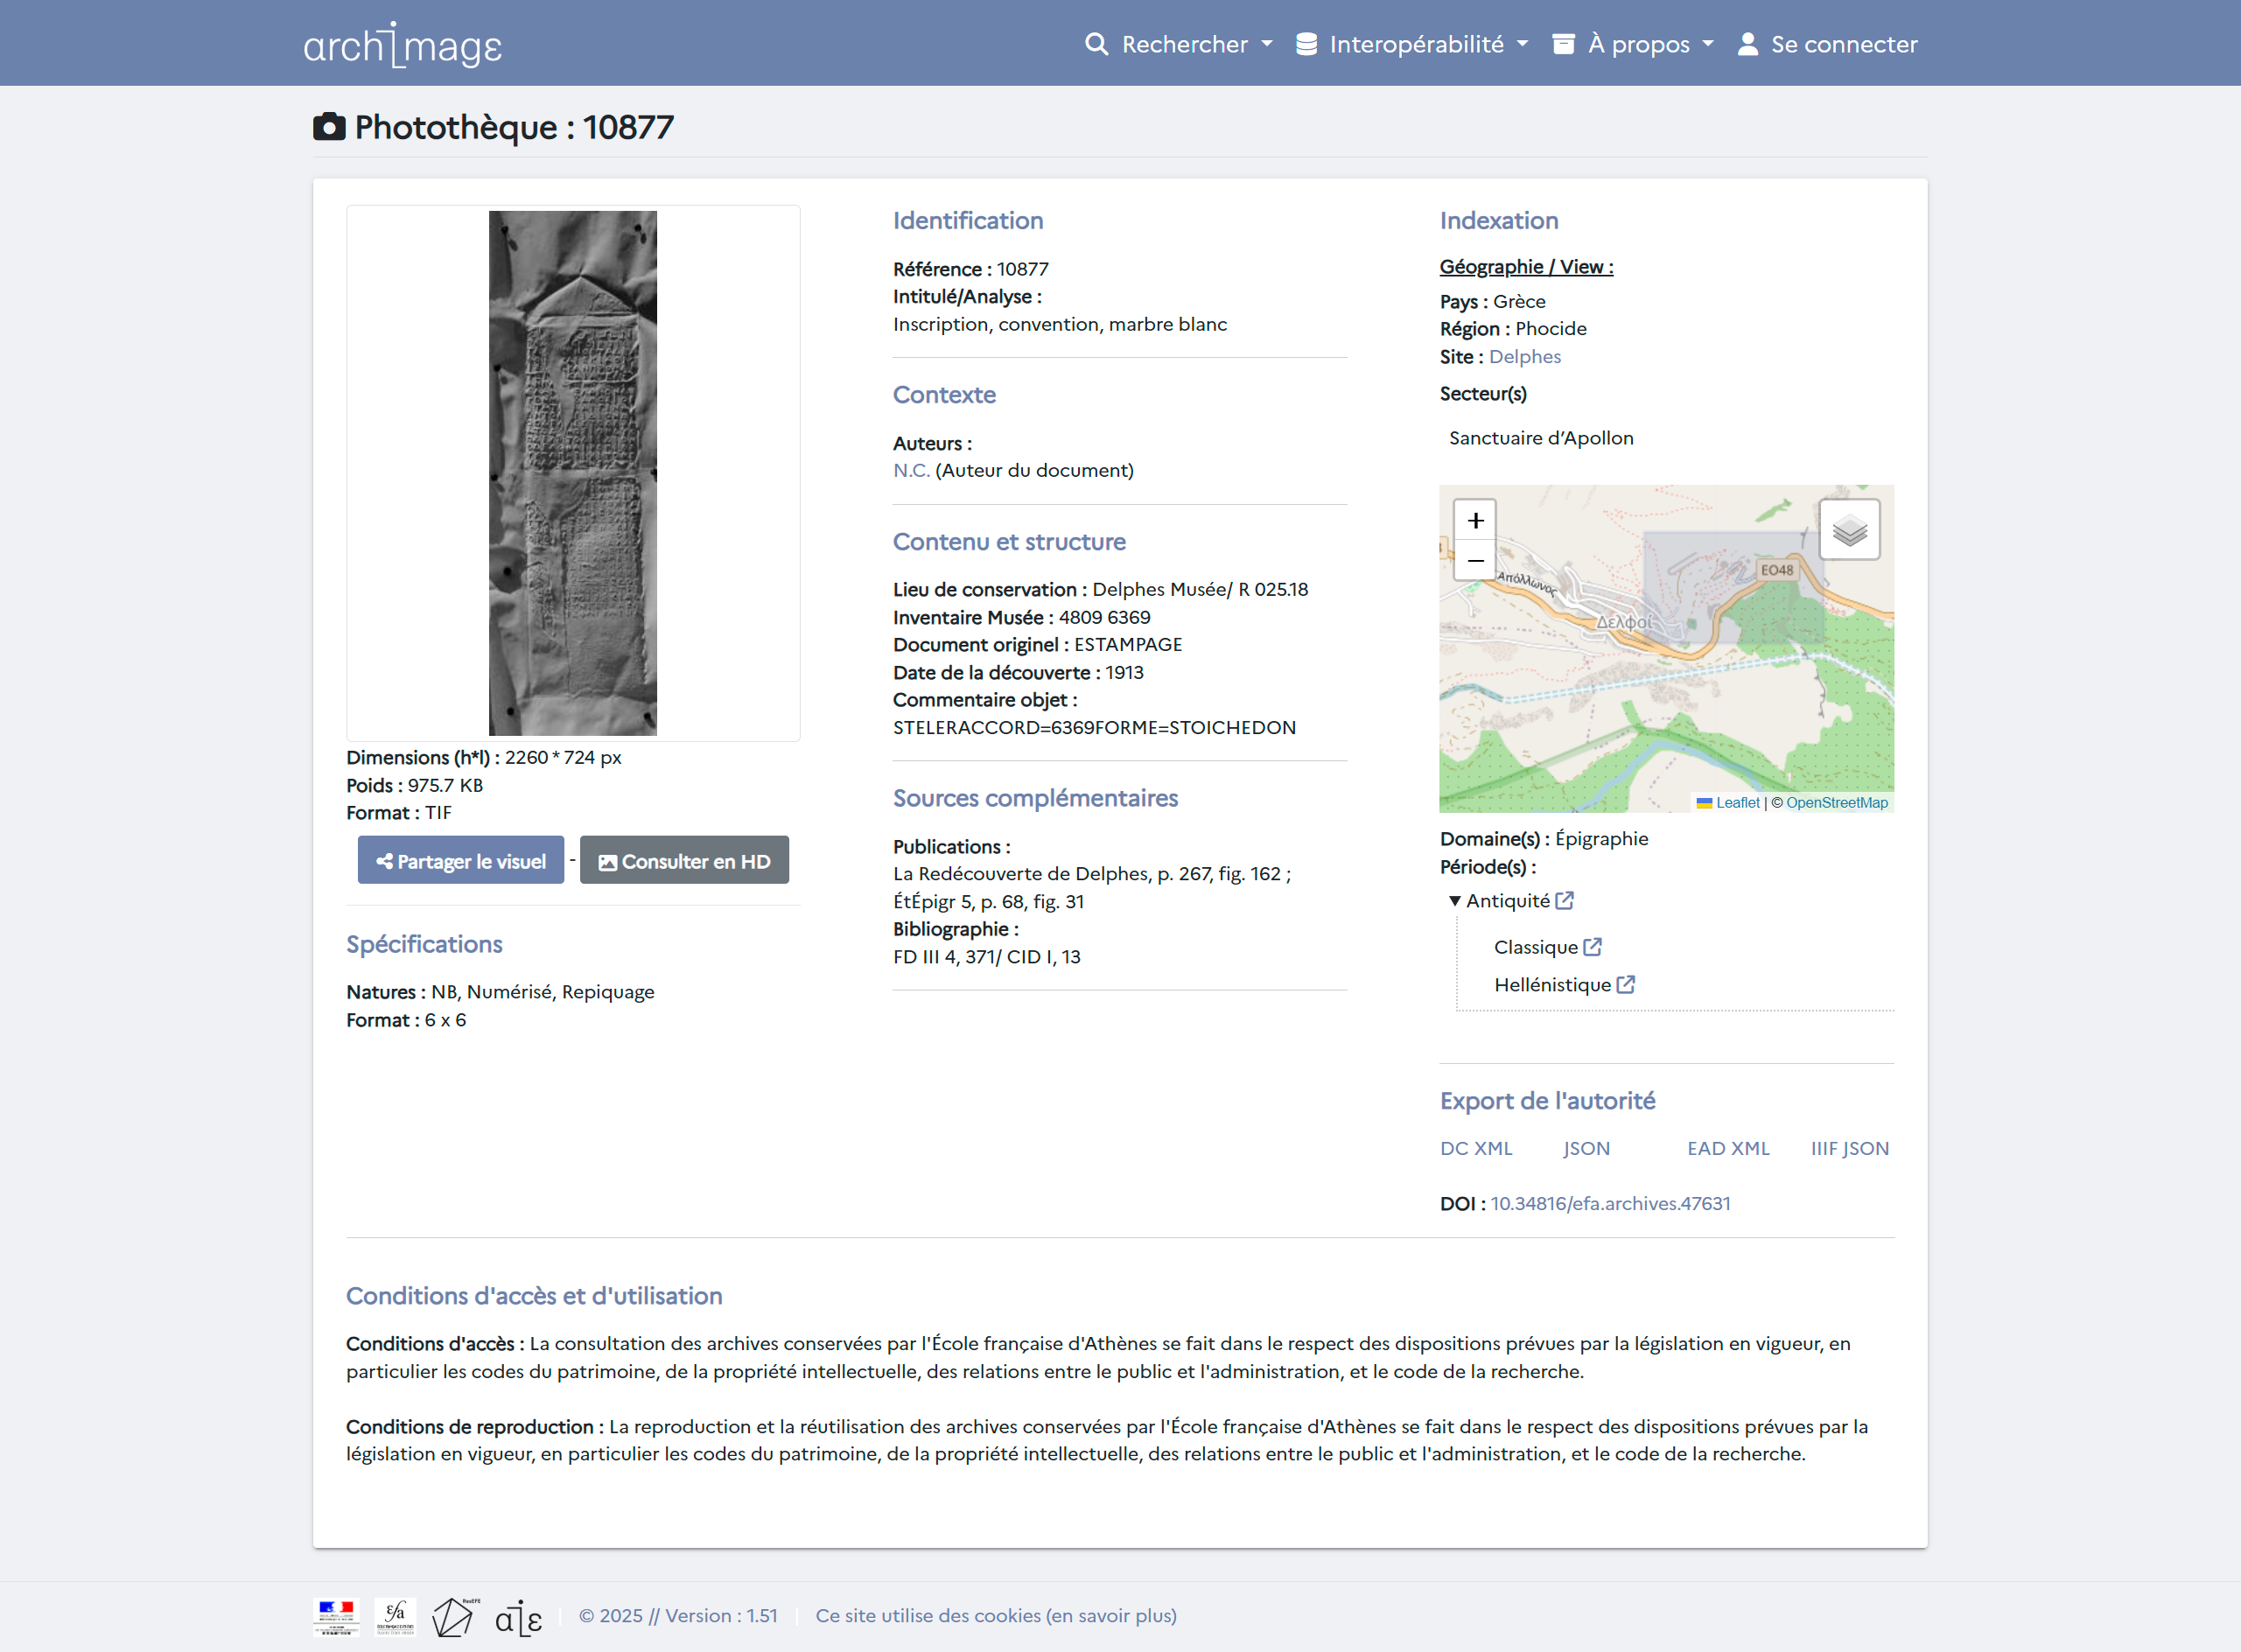Screen dimensions: 2241x1652
Task: Open the Delphes site link
Action: pos(1524,357)
